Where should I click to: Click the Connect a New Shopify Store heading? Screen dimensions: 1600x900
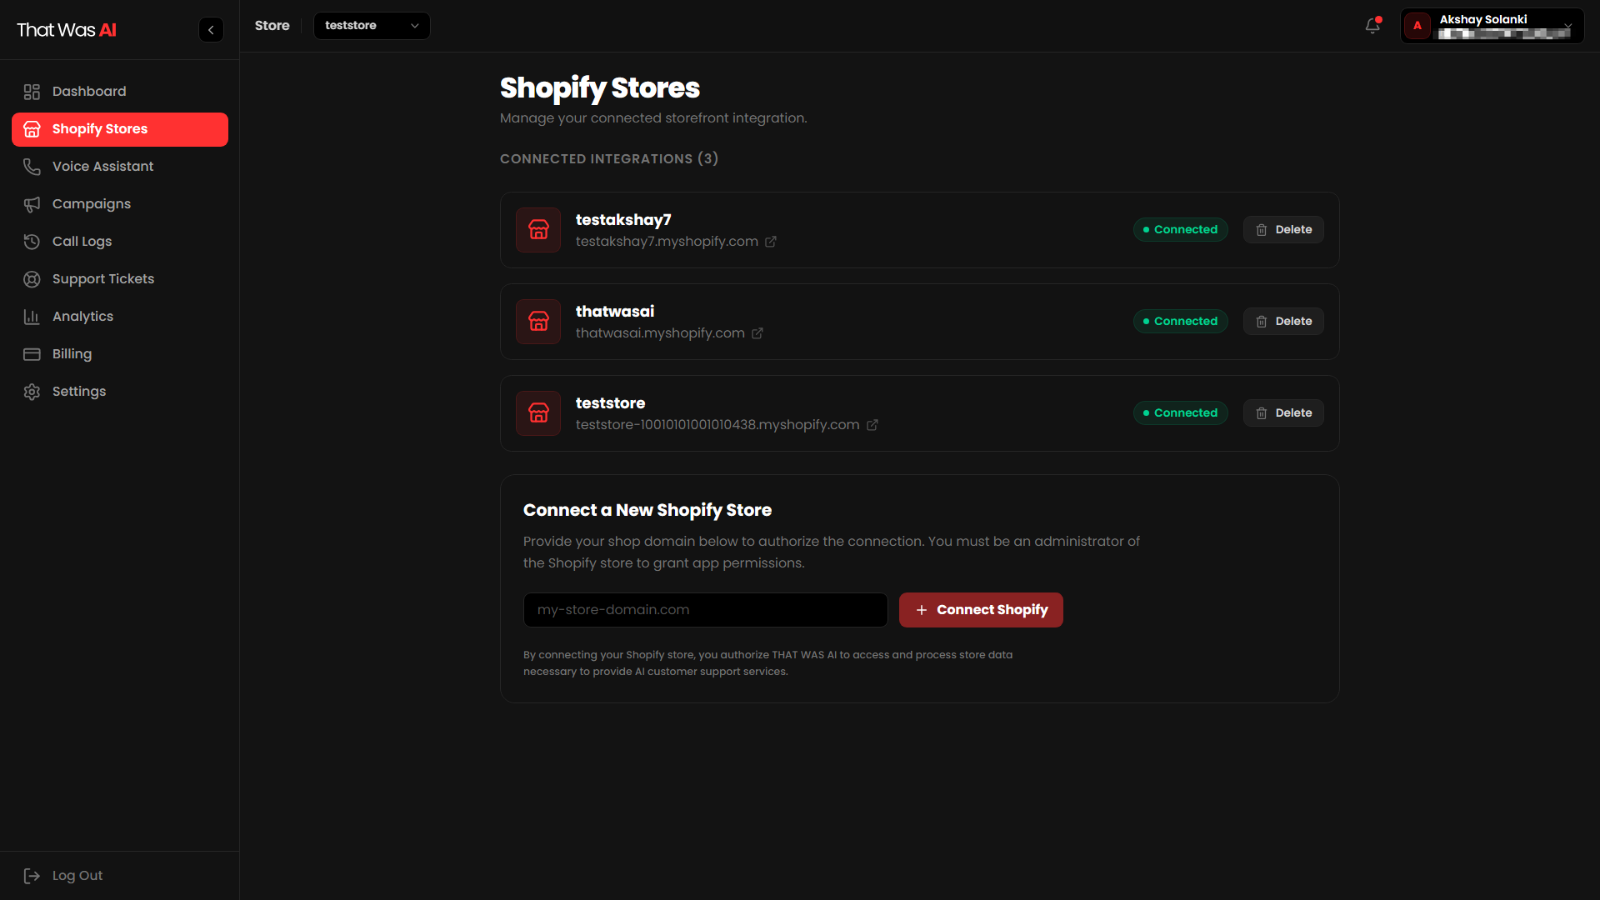pos(647,511)
